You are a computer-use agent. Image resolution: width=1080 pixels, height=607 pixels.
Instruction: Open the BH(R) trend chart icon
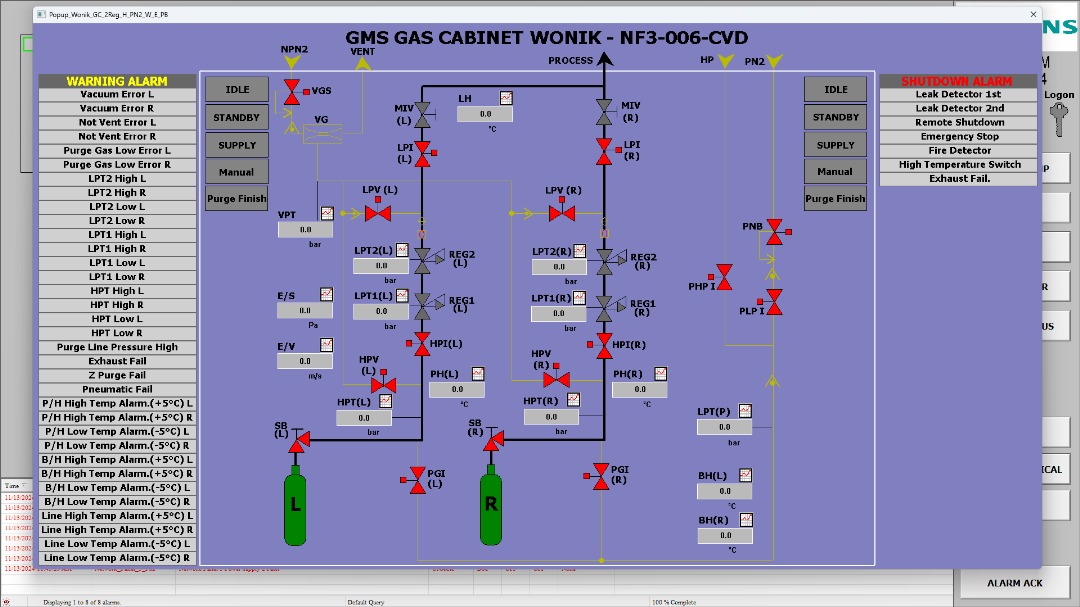746,519
